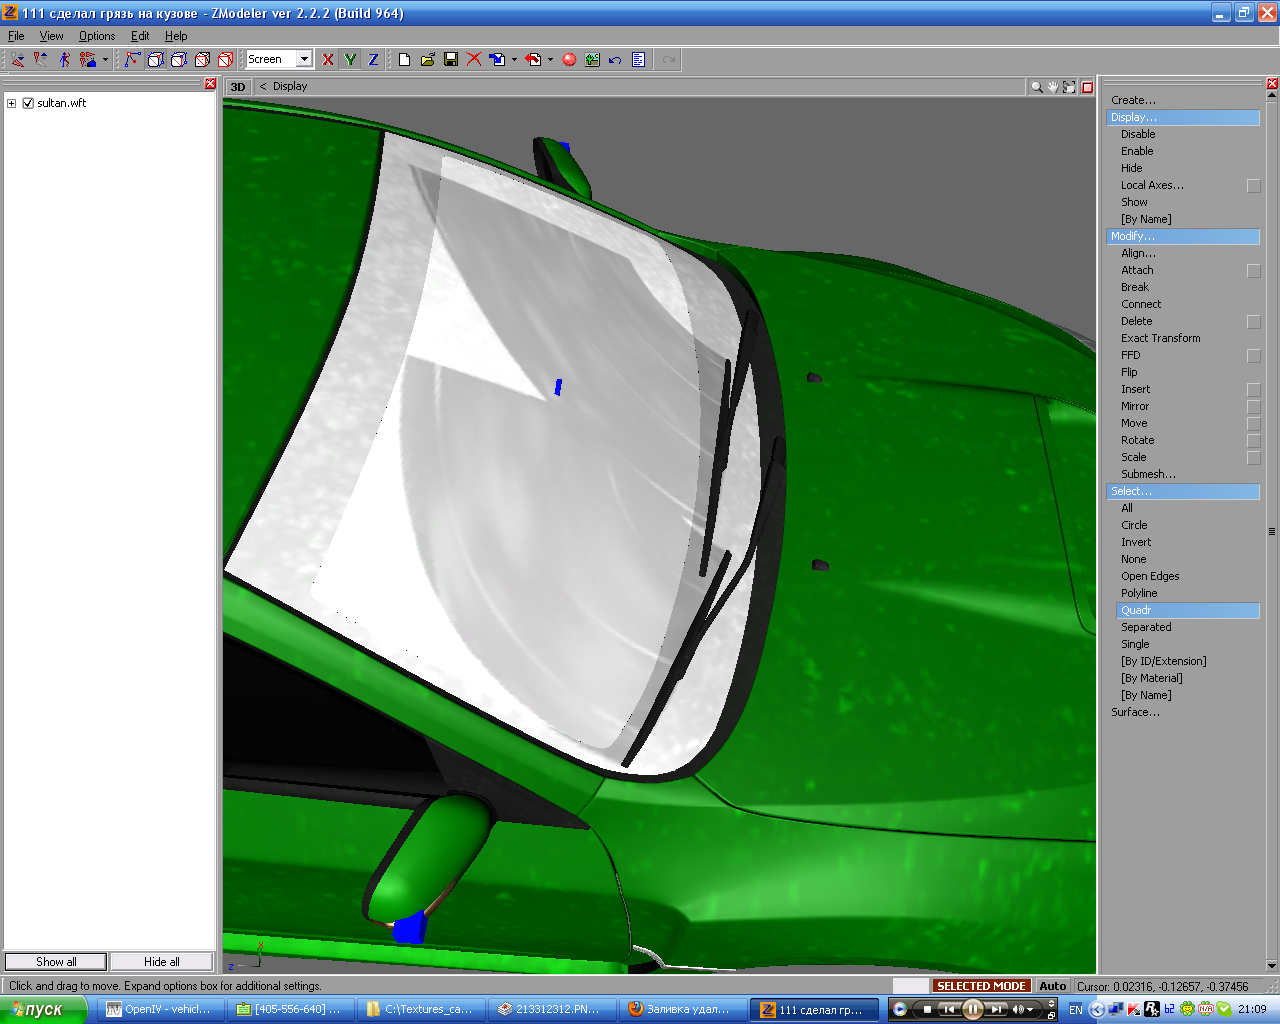Click the Show all button
Viewport: 1280px width, 1024px height.
click(x=56, y=962)
